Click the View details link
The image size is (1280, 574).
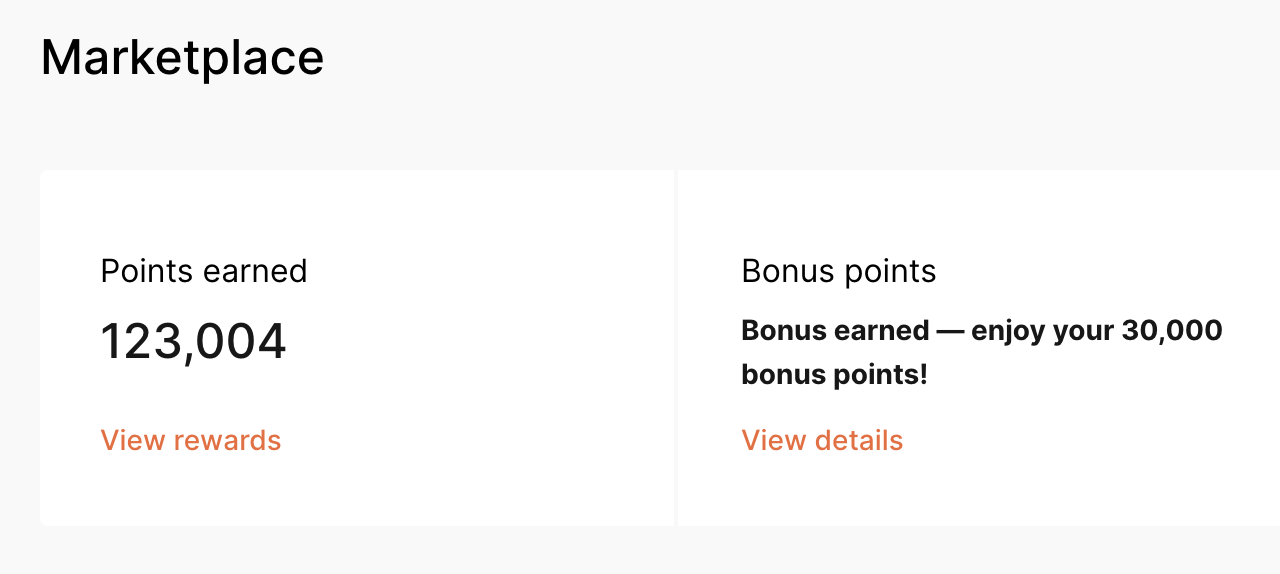(822, 440)
